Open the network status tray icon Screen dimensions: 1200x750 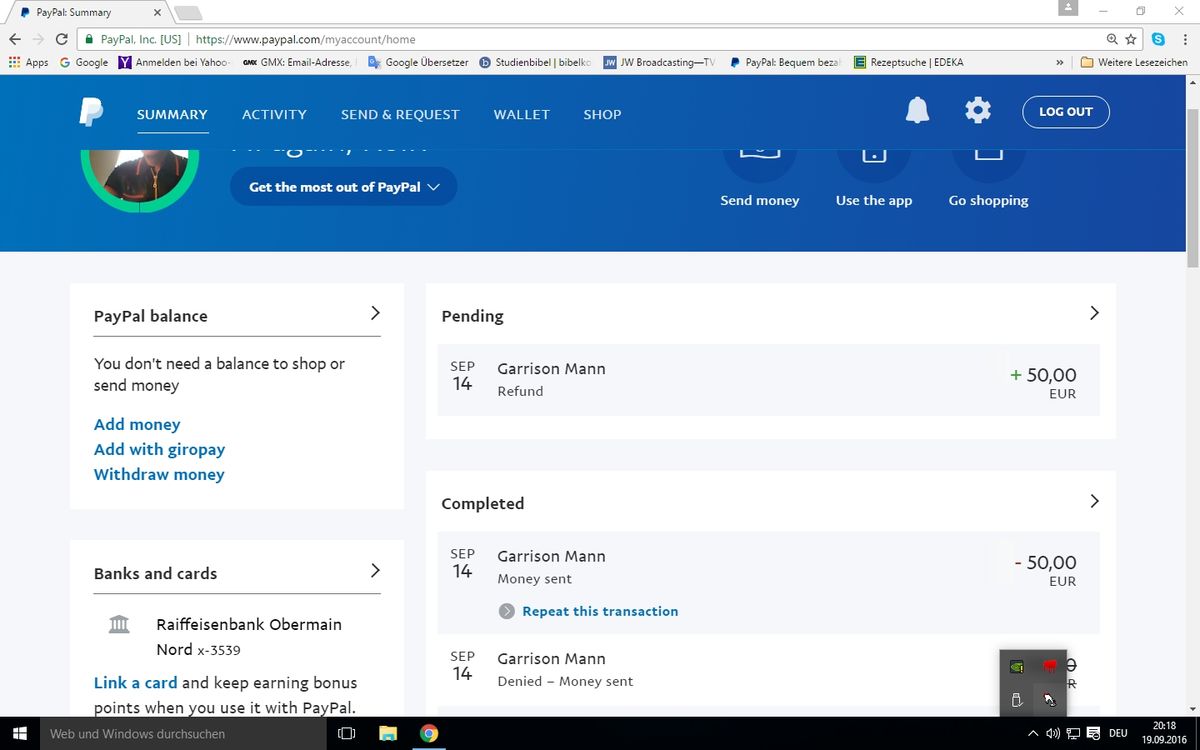pos(1073,733)
